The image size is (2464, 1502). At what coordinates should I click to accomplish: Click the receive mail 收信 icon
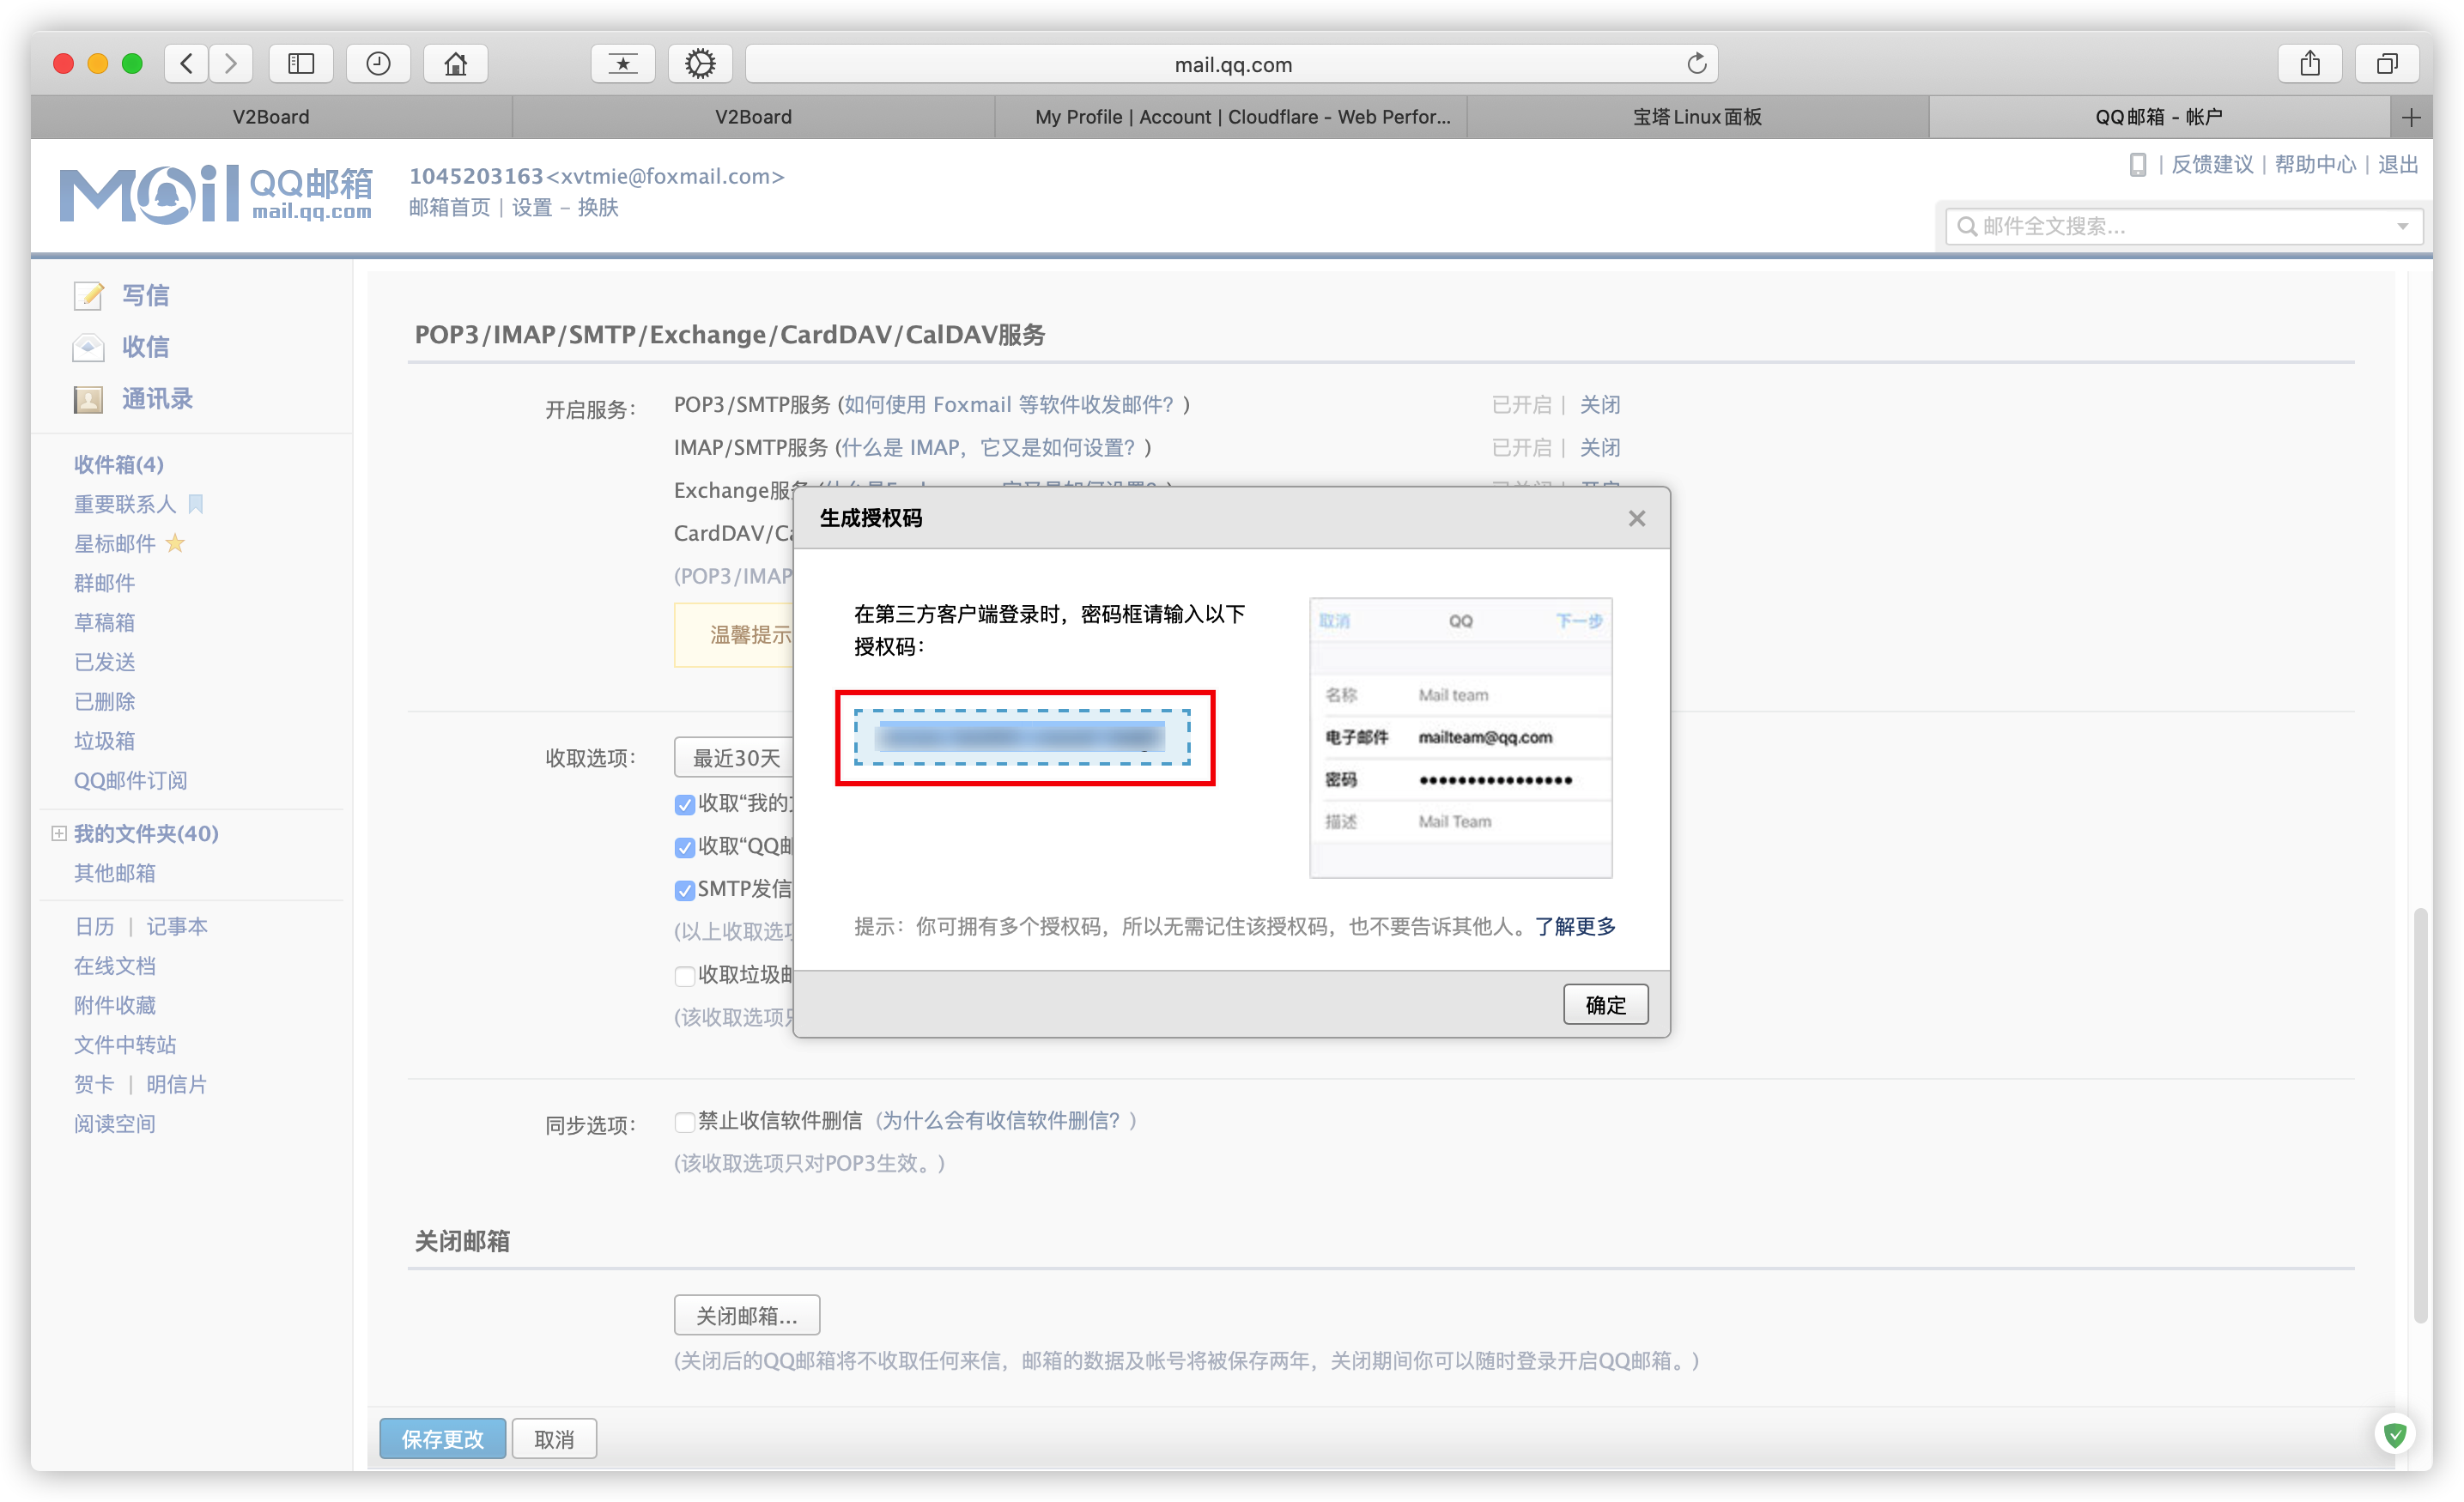point(89,347)
